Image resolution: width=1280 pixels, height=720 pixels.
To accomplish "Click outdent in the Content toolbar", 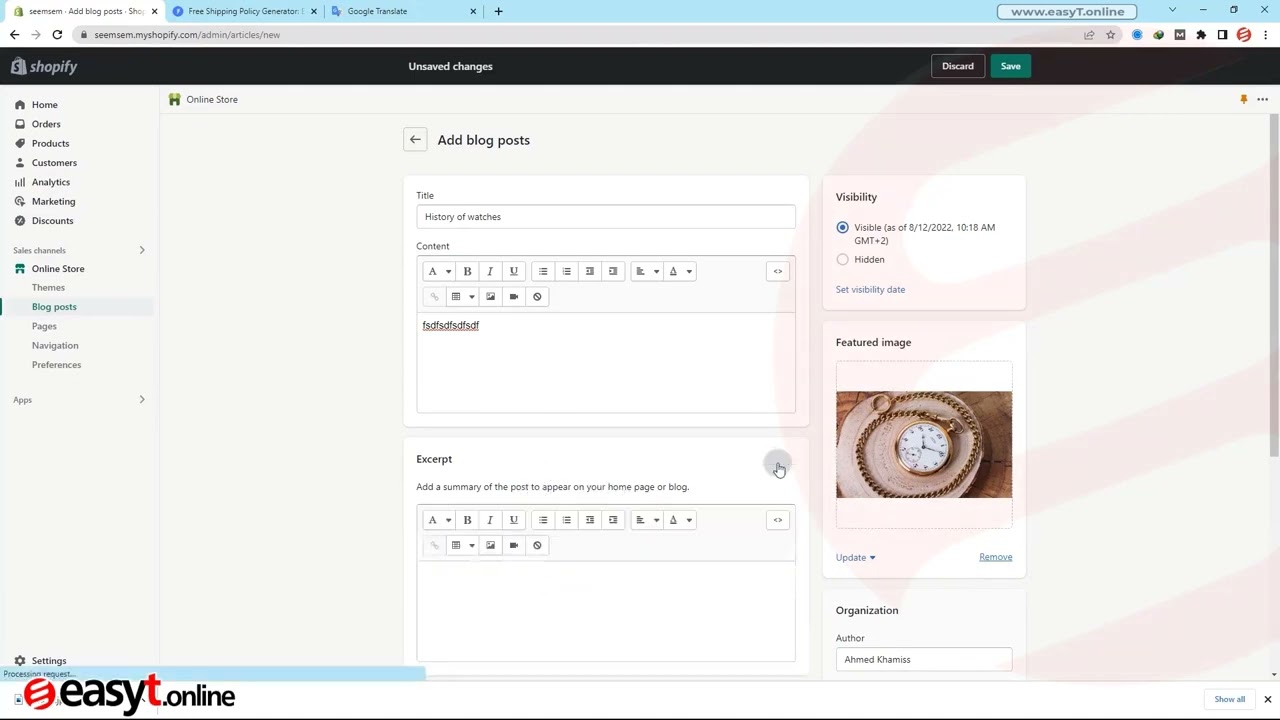I will pos(590,271).
